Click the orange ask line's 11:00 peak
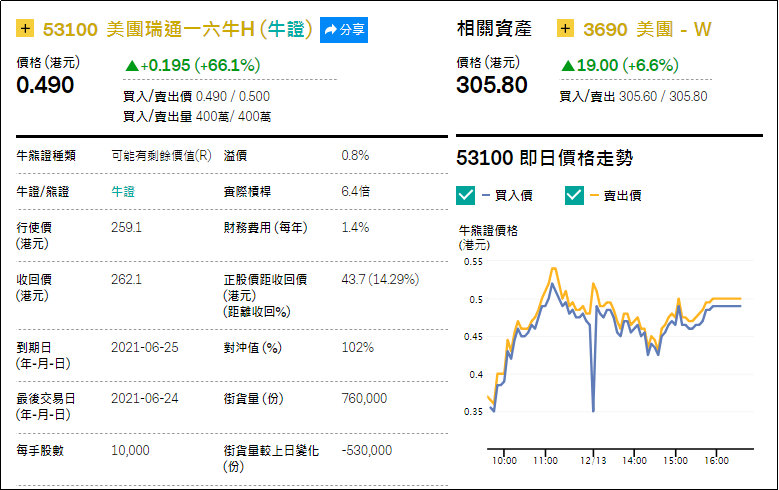The width and height of the screenshot is (779, 490). [x=553, y=269]
